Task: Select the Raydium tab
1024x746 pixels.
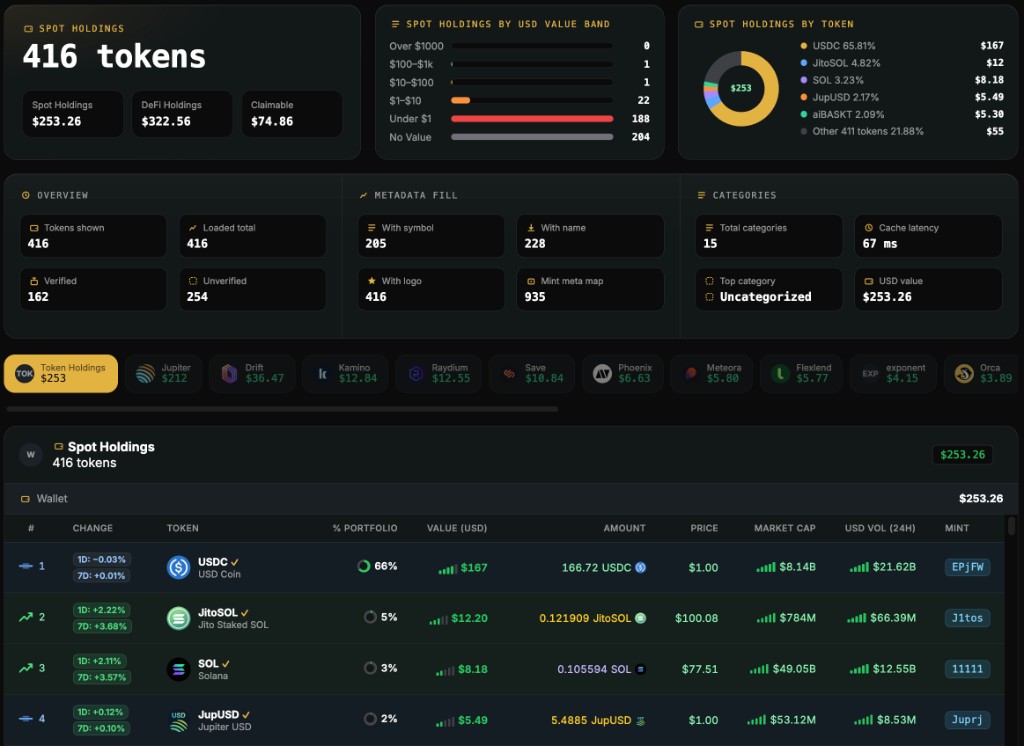Action: [x=438, y=374]
